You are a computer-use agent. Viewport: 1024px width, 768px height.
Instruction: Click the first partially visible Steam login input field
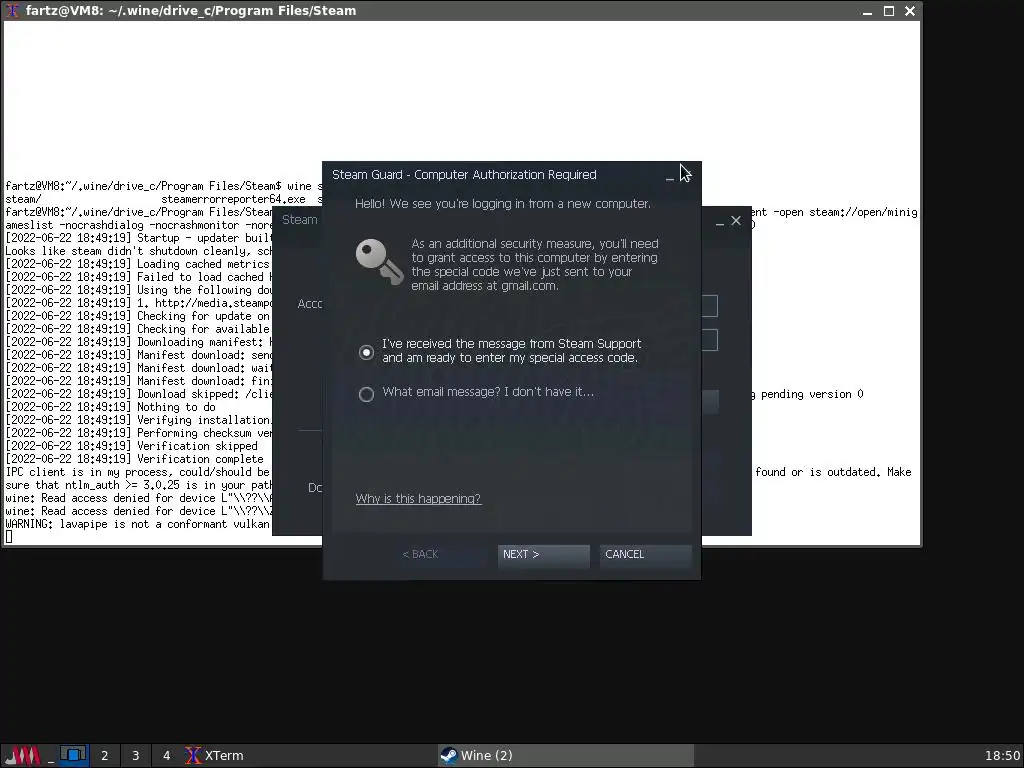[710, 306]
